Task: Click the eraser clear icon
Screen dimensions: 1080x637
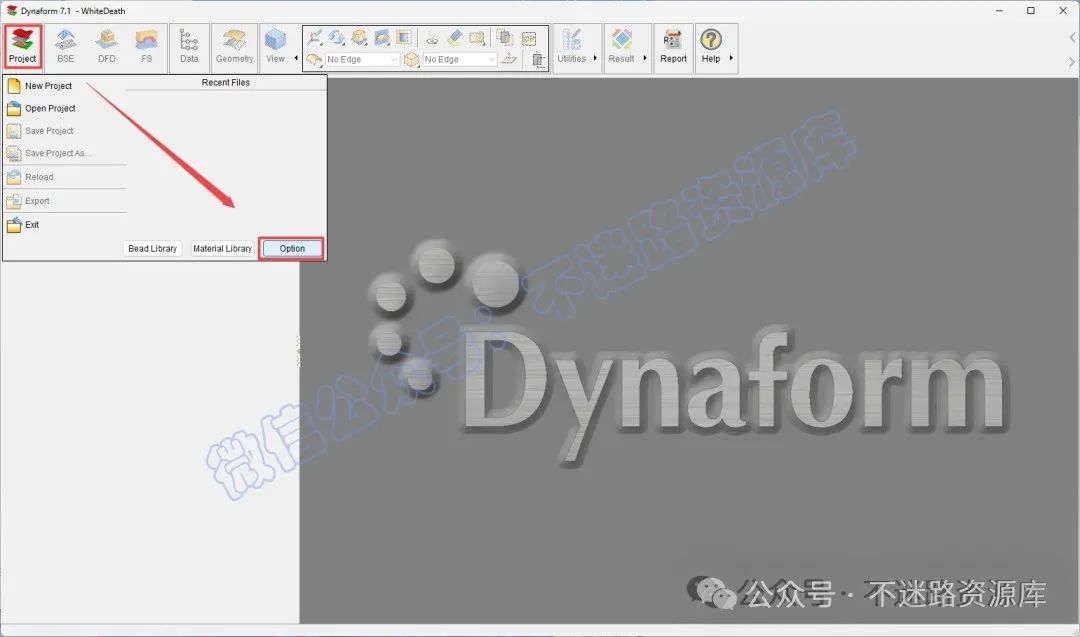Action: (455, 37)
